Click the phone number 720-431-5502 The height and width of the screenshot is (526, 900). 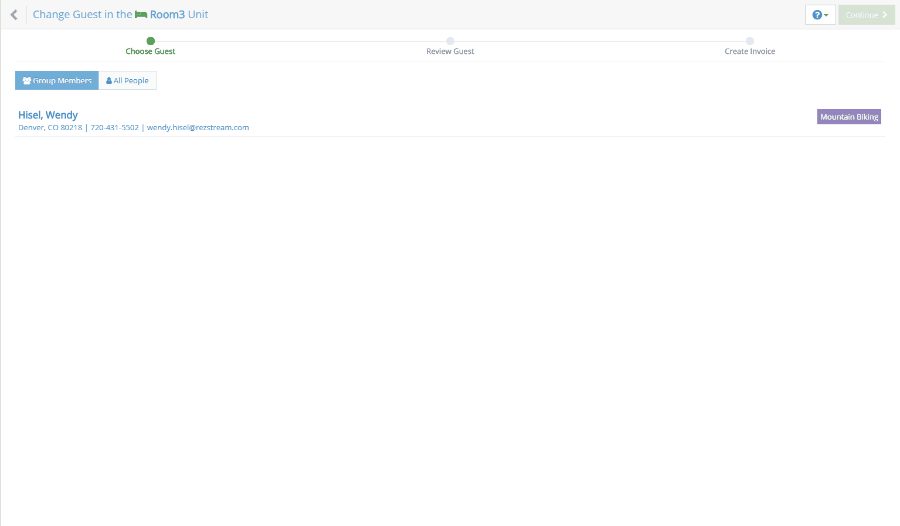point(114,128)
